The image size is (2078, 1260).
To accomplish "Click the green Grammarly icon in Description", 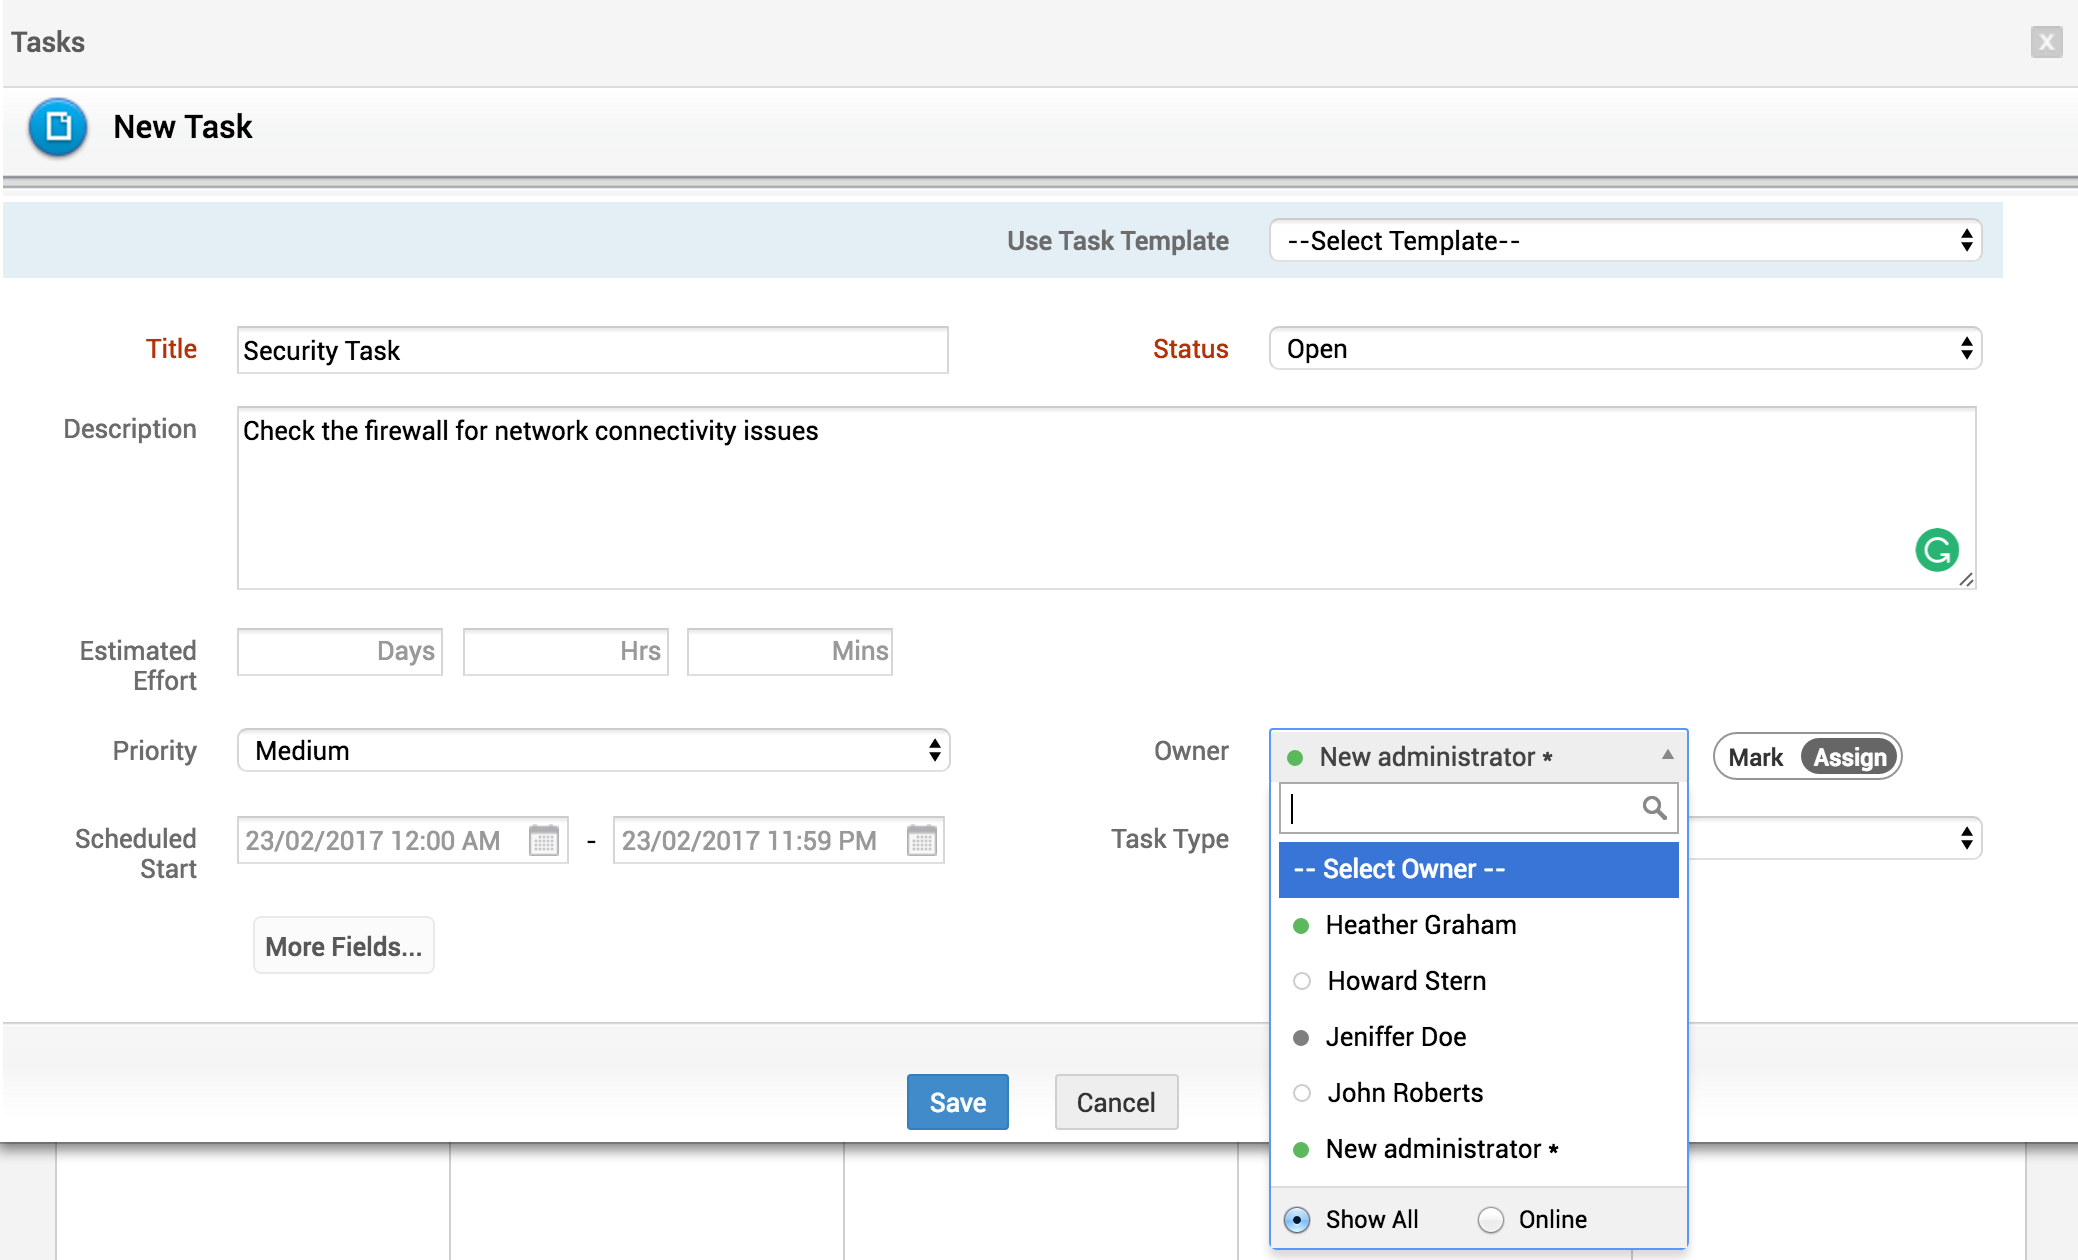I will [1936, 550].
